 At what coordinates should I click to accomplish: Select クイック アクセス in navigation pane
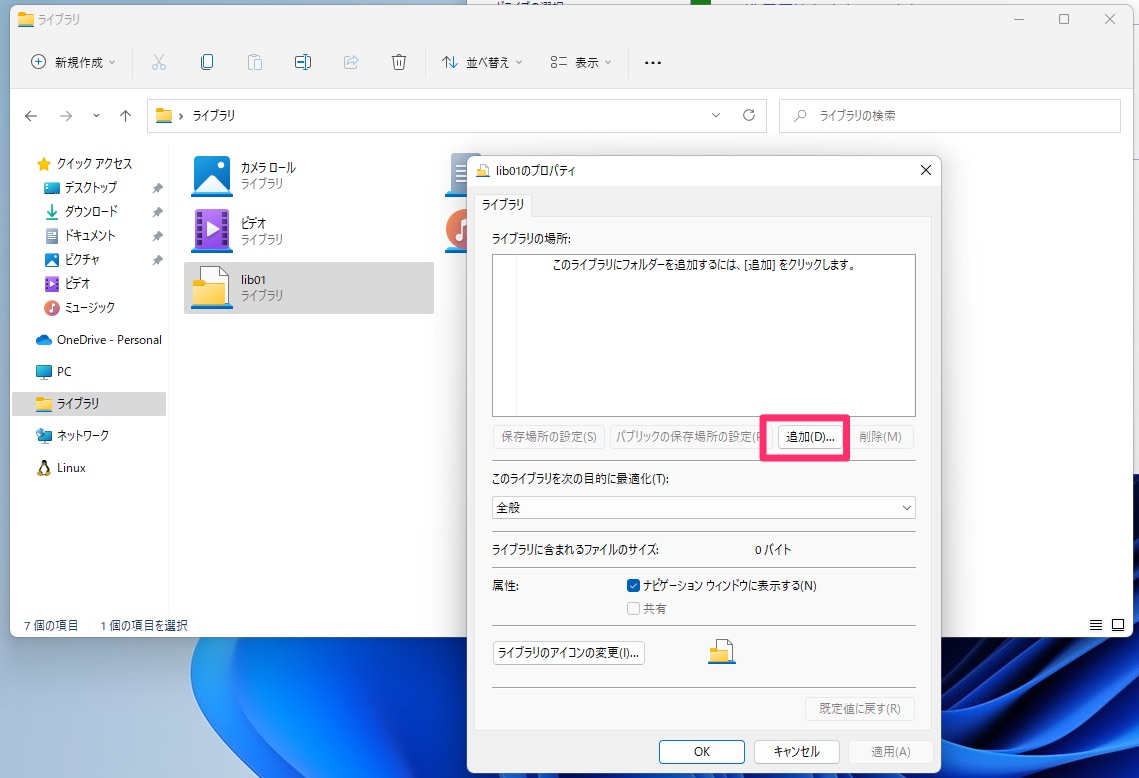tap(94, 163)
